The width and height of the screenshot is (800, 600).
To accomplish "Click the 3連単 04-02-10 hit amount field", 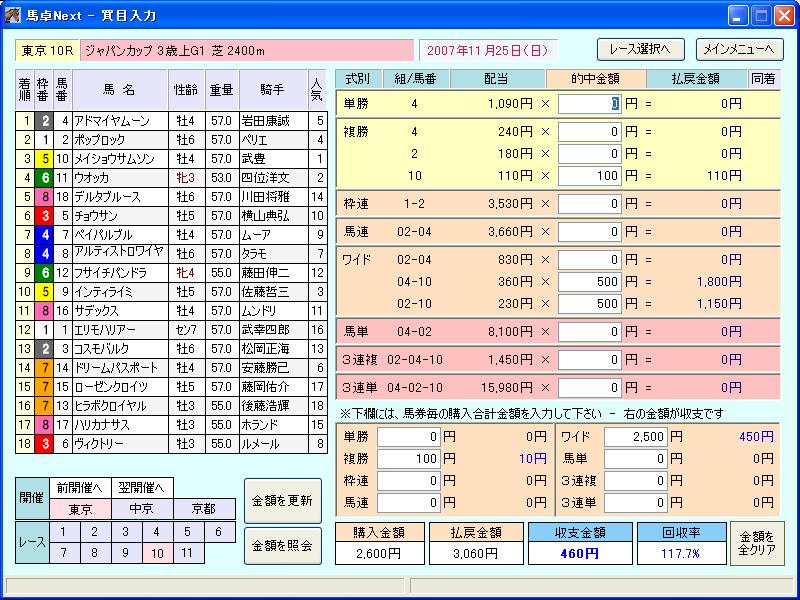I will pyautogui.click(x=589, y=387).
